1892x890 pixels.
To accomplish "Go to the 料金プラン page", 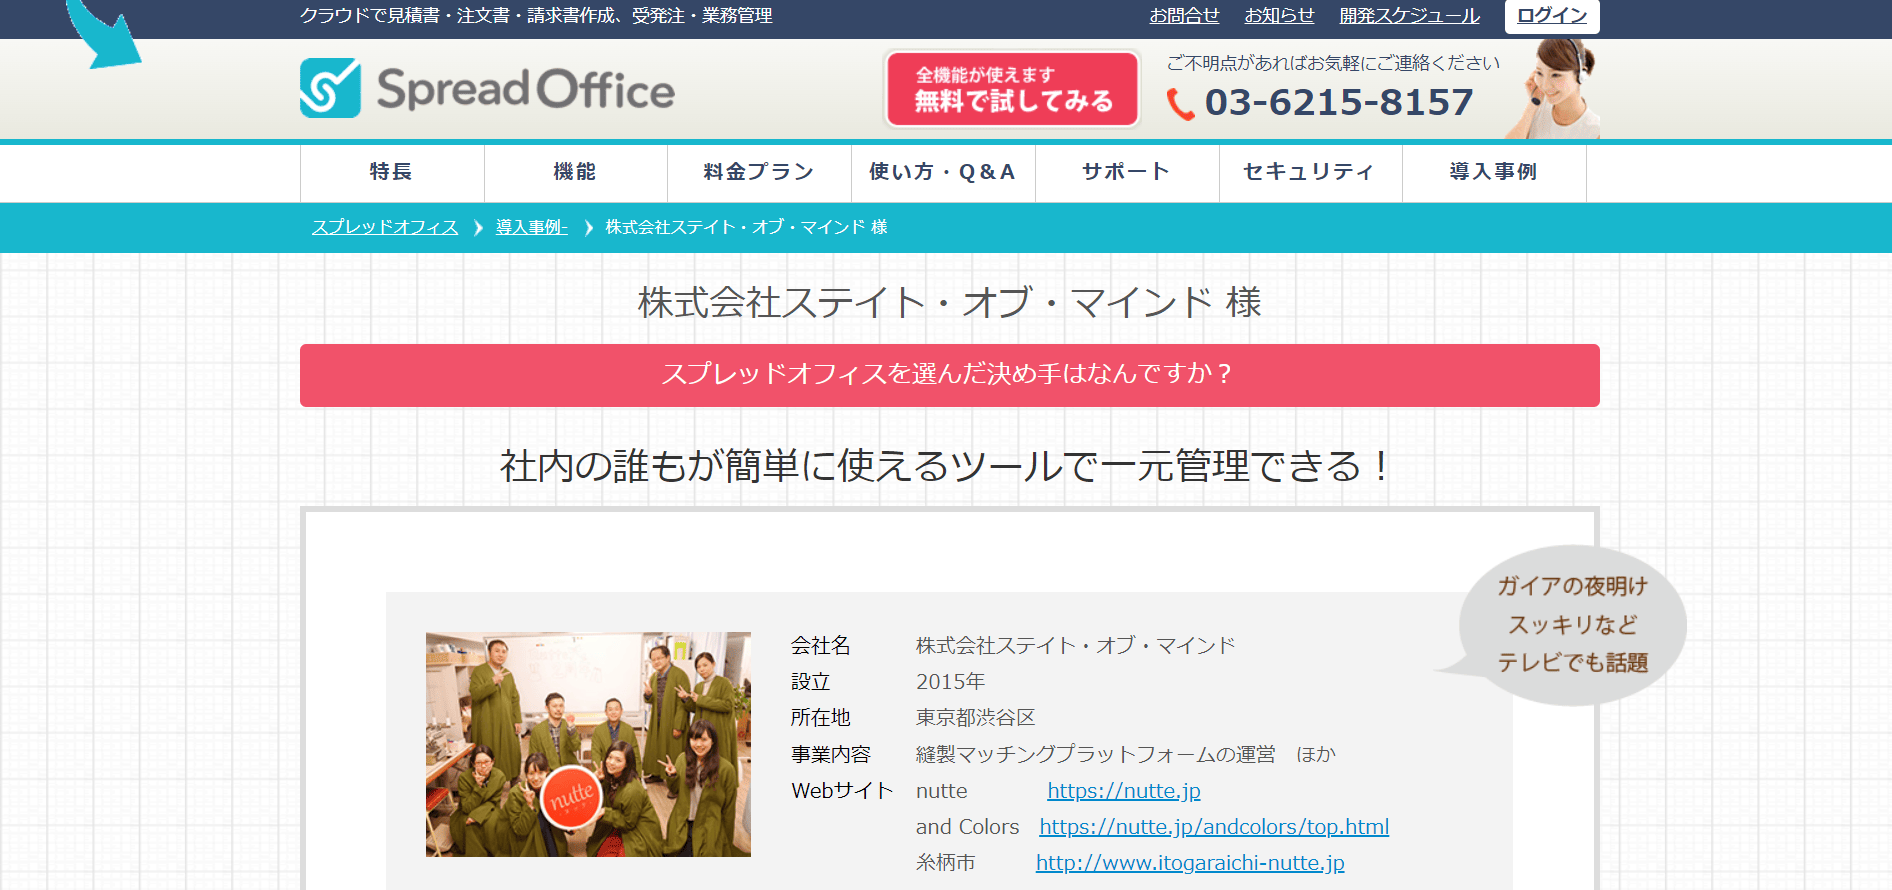I will [759, 172].
